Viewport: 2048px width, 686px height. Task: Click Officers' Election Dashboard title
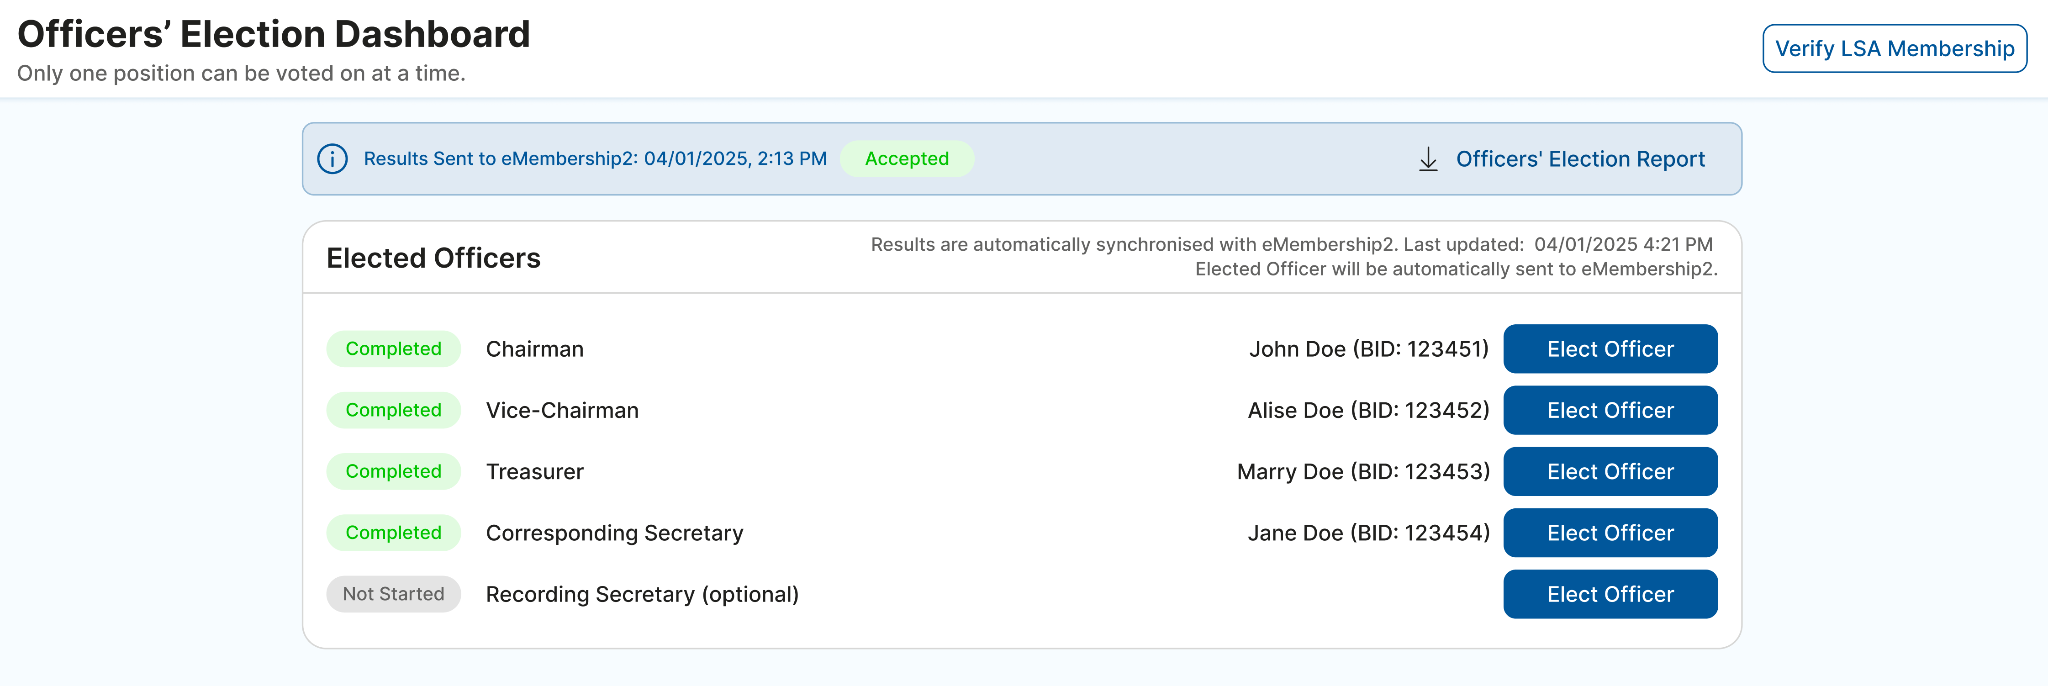click(273, 34)
